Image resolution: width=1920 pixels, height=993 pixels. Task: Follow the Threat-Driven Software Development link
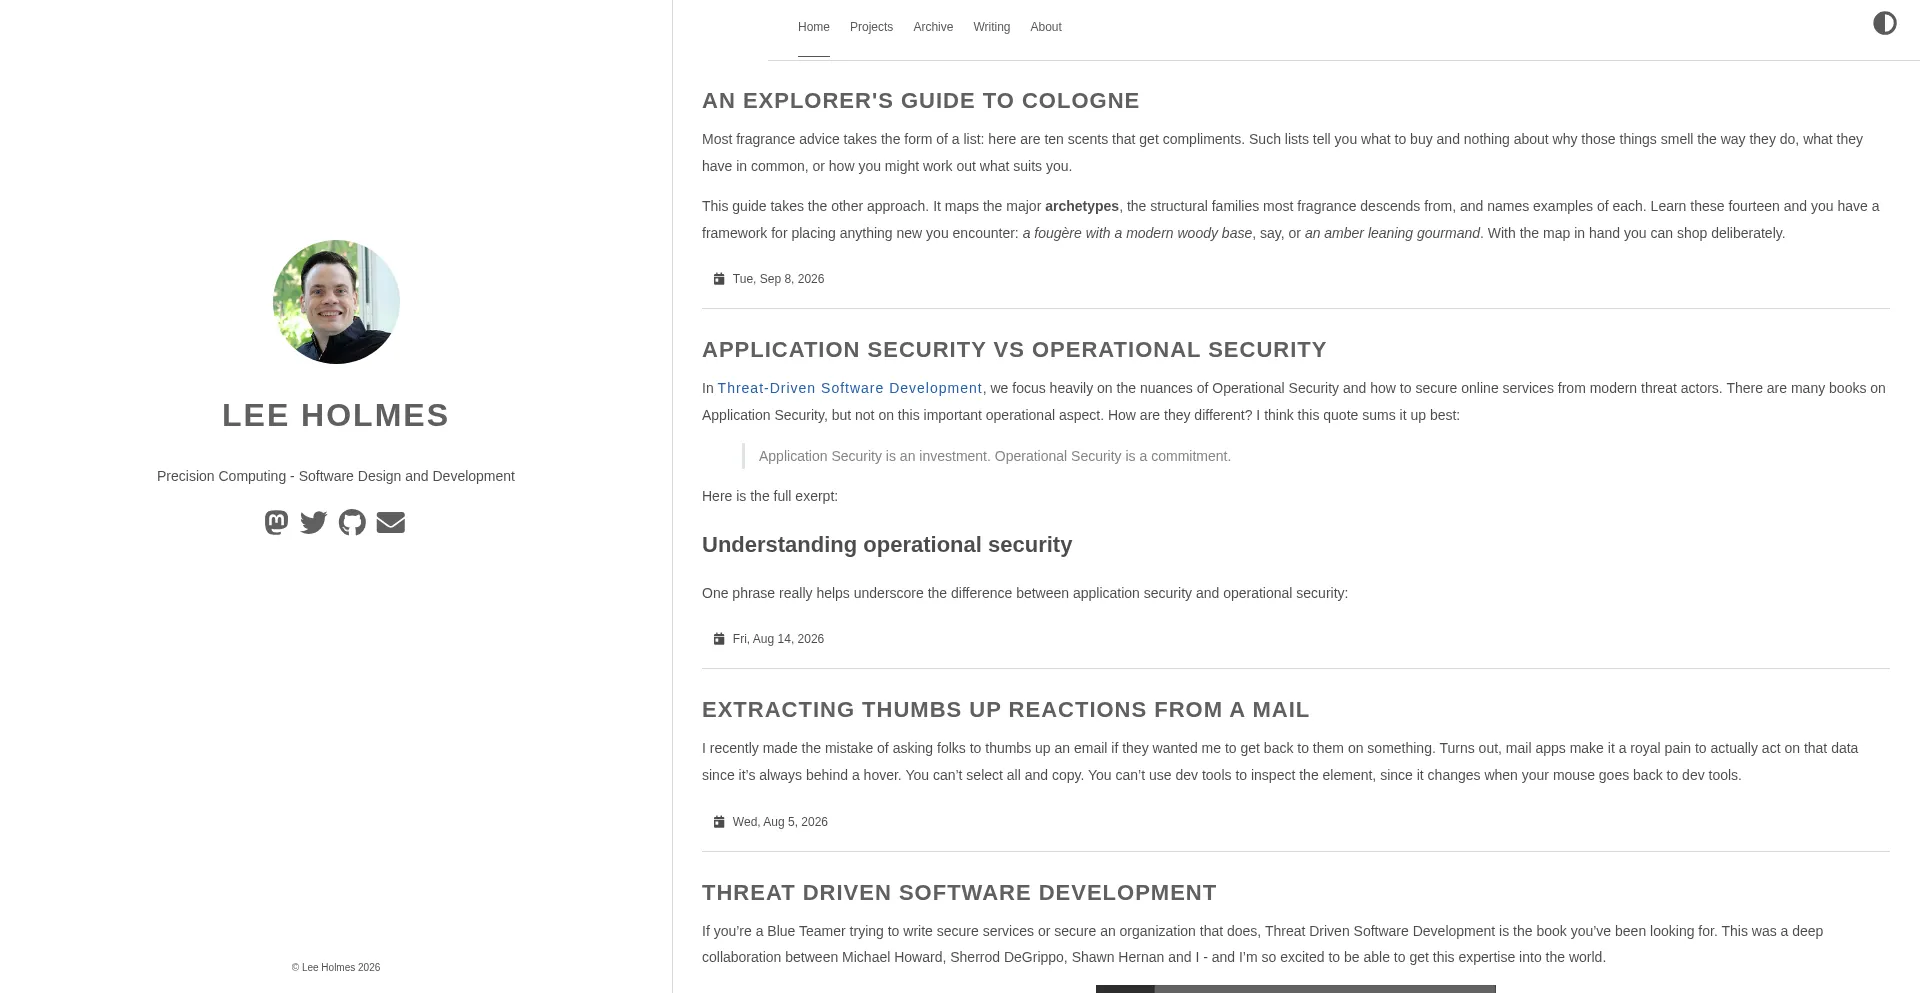tap(850, 388)
